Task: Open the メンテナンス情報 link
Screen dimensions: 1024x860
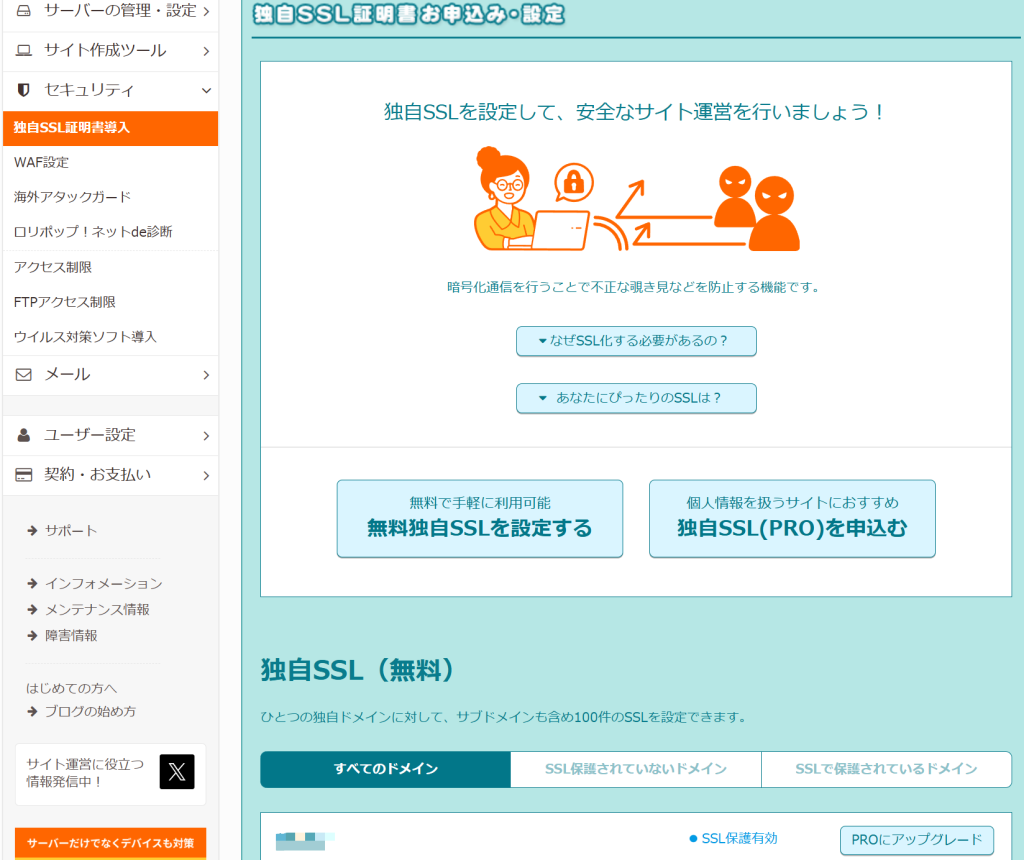Action: [x=97, y=609]
